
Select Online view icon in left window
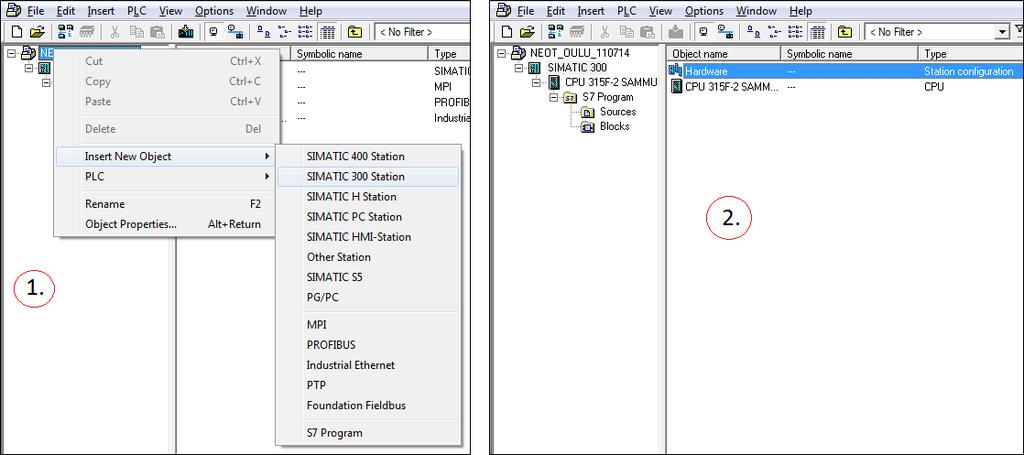pos(235,31)
